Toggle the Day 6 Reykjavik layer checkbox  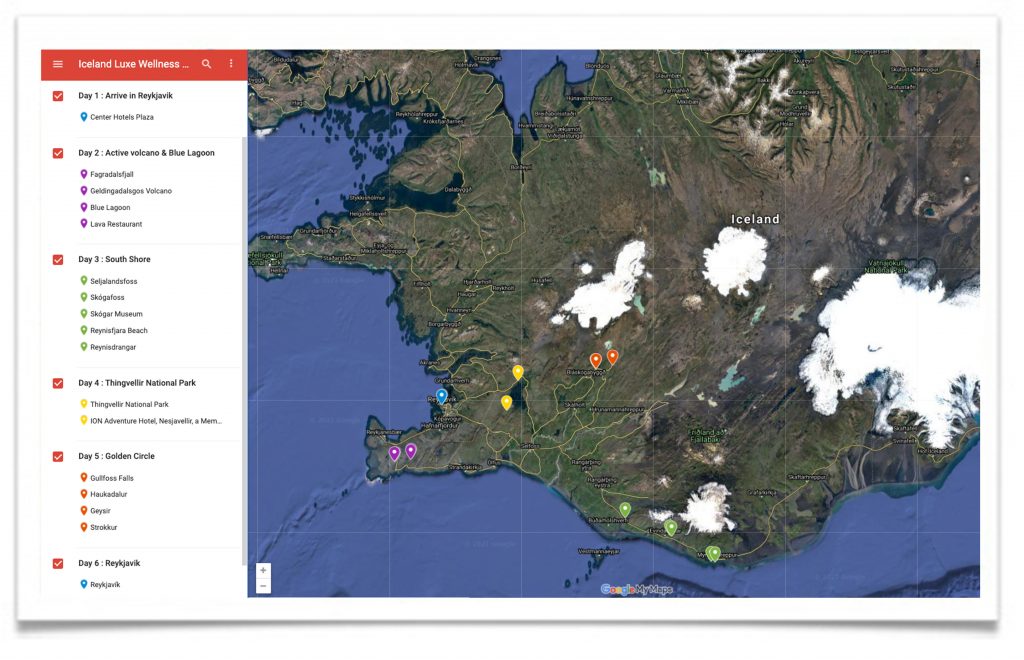[x=58, y=563]
